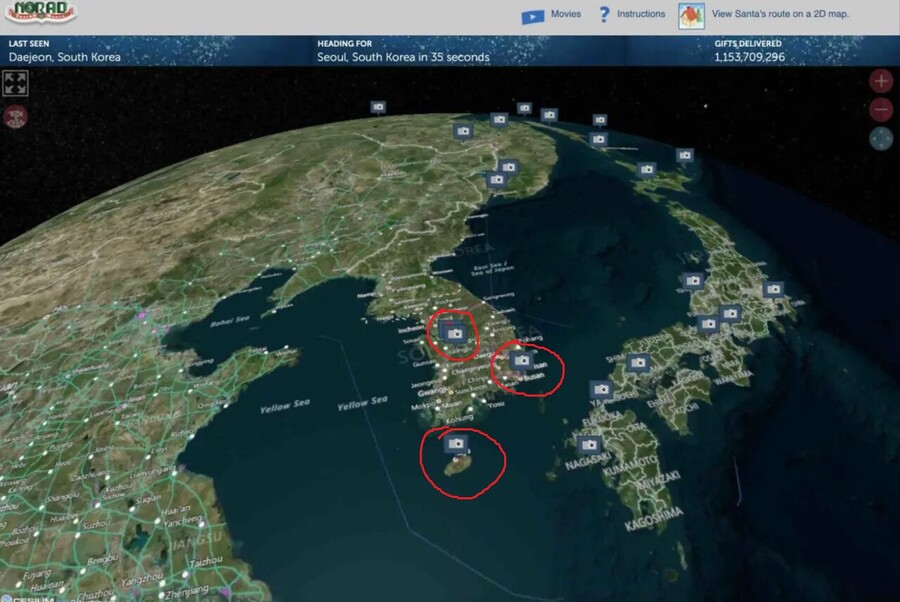Image resolution: width=900 pixels, height=602 pixels.
Task: Open the camera marker at Daejeon
Action: [x=456, y=333]
